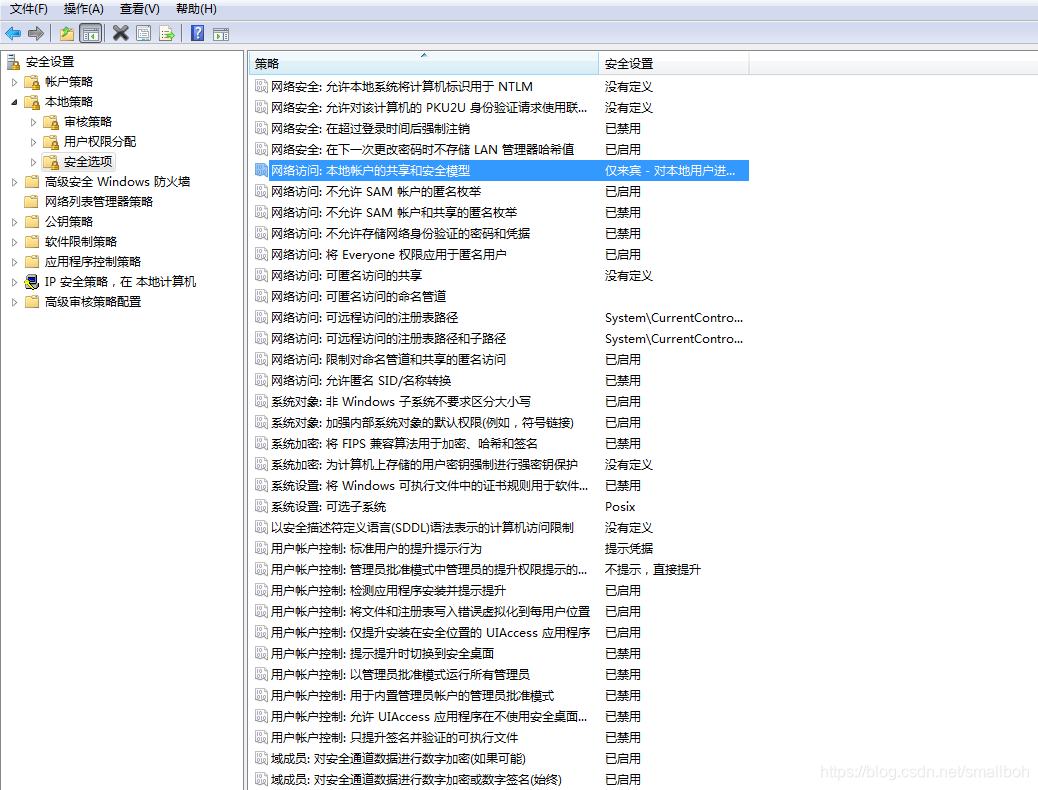Viewport: 1038px width, 790px height.
Task: Sort by the 安全设置 column header
Action: [674, 64]
